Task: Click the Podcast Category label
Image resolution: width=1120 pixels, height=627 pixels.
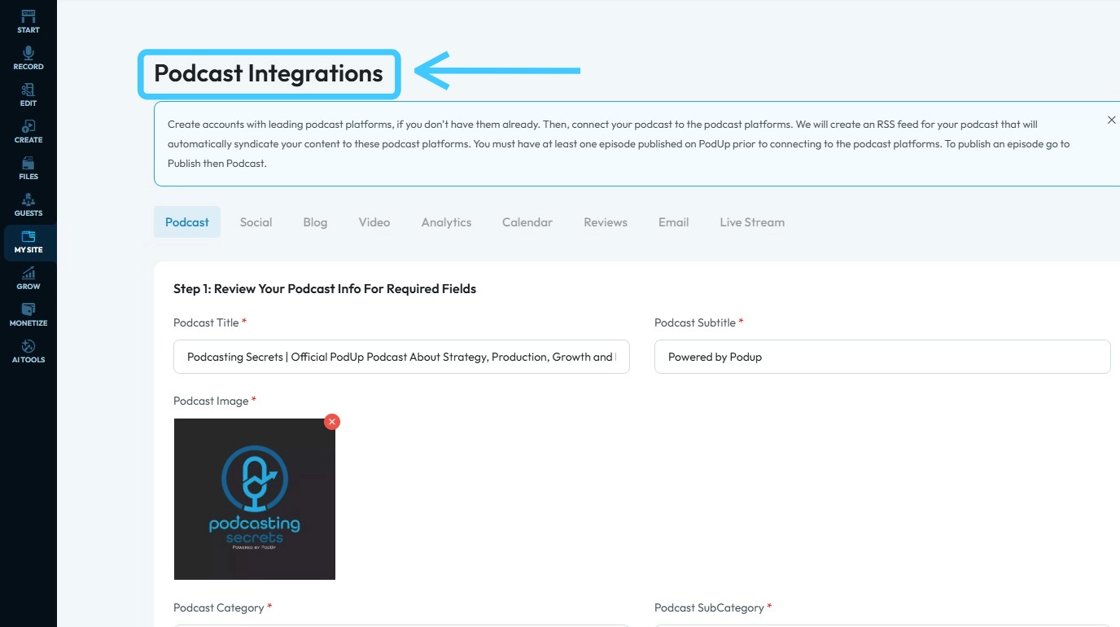Action: pyautogui.click(x=219, y=608)
